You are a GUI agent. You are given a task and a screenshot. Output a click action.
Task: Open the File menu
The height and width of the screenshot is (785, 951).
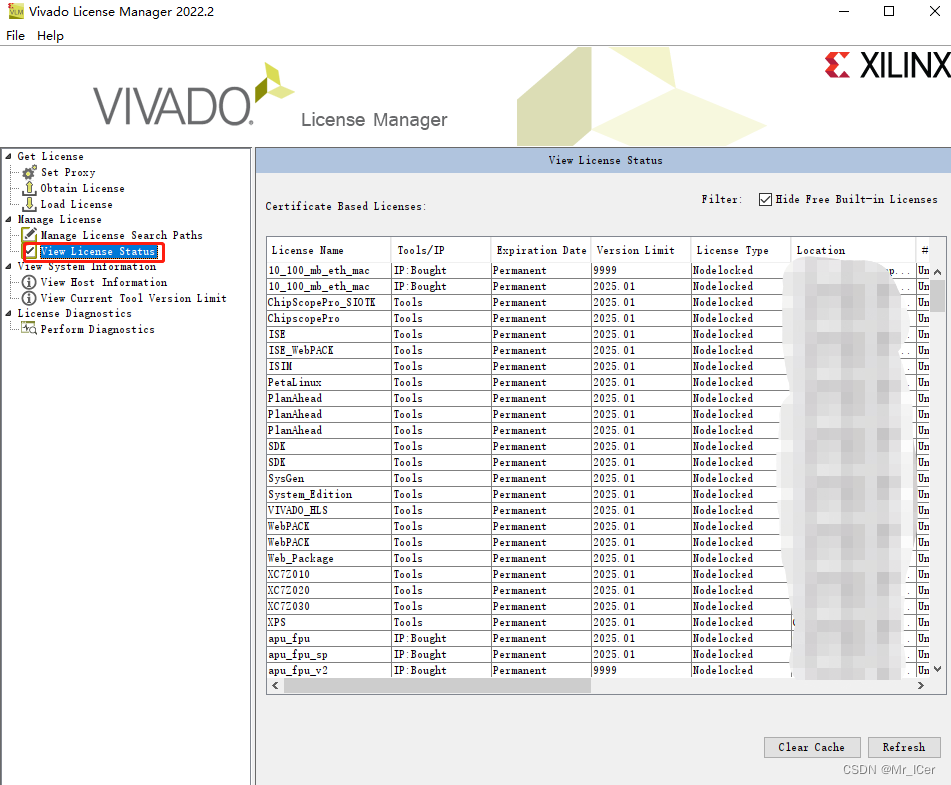click(x=15, y=36)
